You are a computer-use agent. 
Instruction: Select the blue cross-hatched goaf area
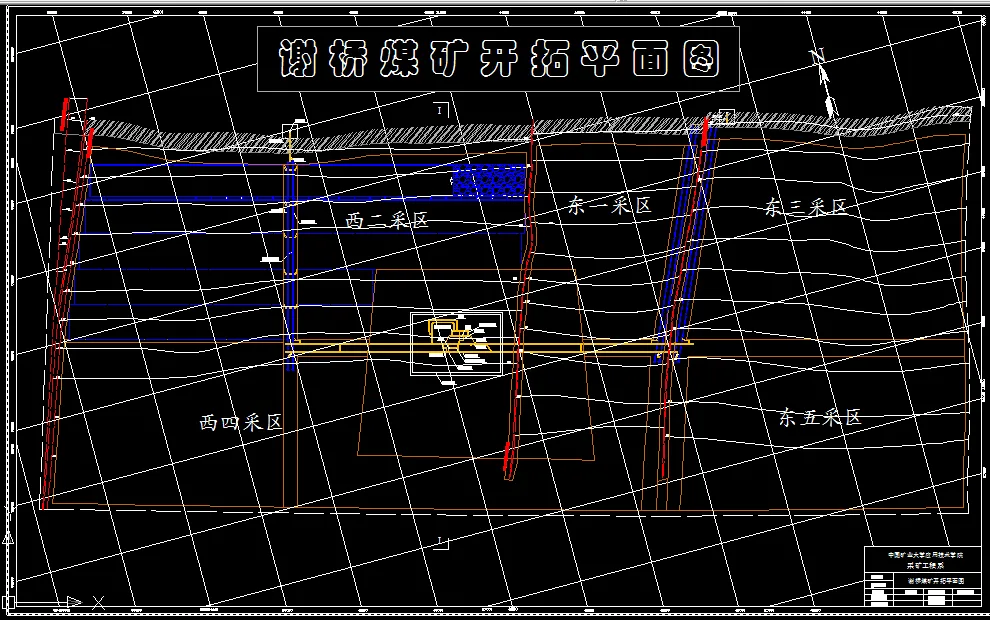click(x=489, y=181)
